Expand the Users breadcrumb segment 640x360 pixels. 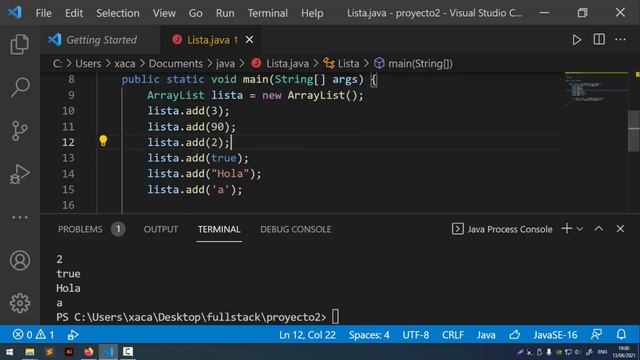click(x=88, y=64)
